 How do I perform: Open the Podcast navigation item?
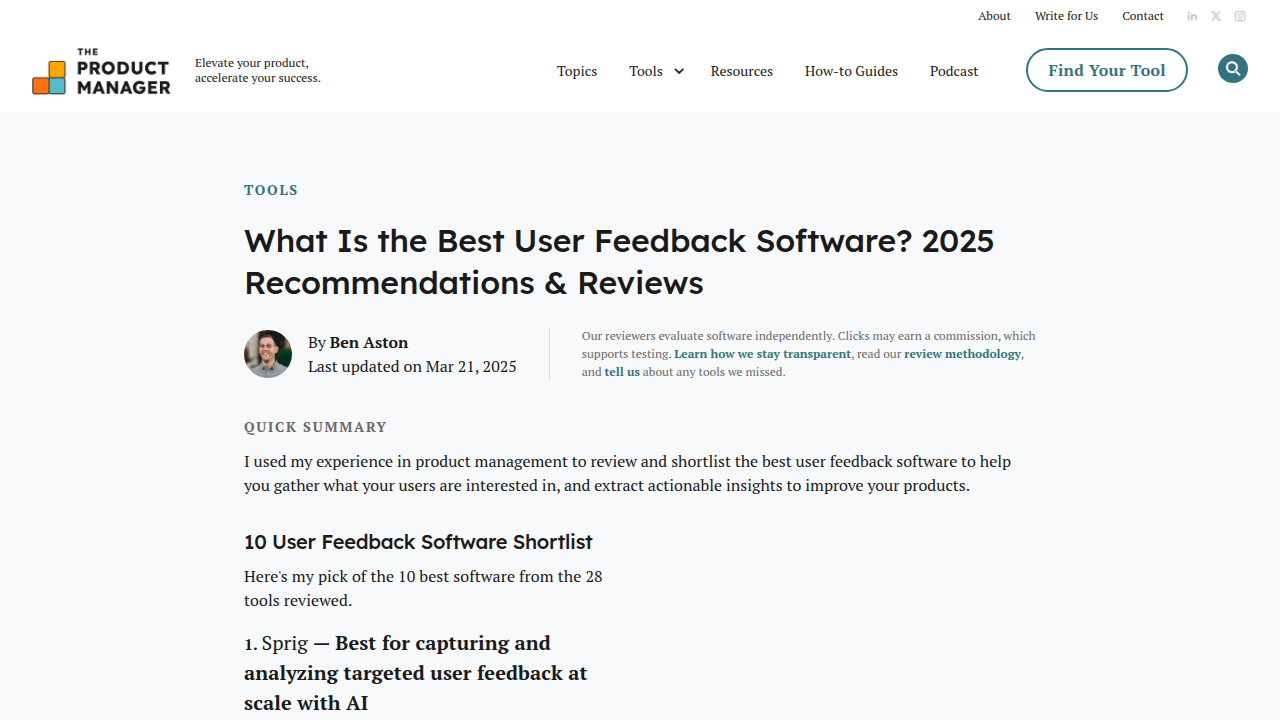point(954,71)
